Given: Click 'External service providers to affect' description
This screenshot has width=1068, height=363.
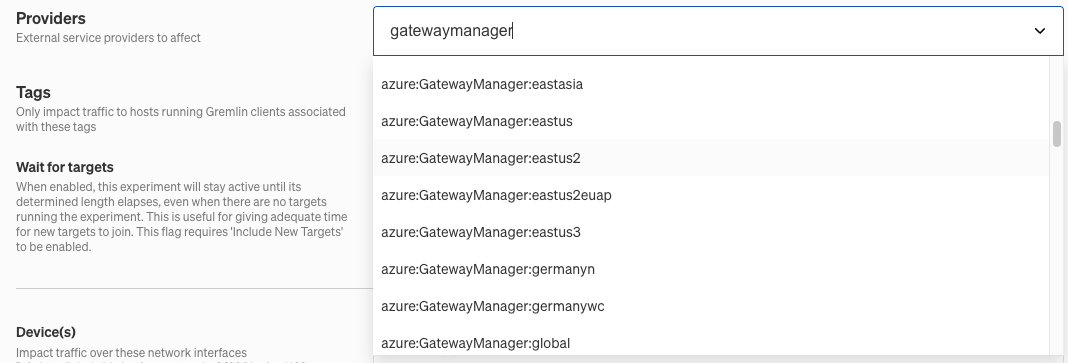Looking at the screenshot, I should (x=108, y=37).
